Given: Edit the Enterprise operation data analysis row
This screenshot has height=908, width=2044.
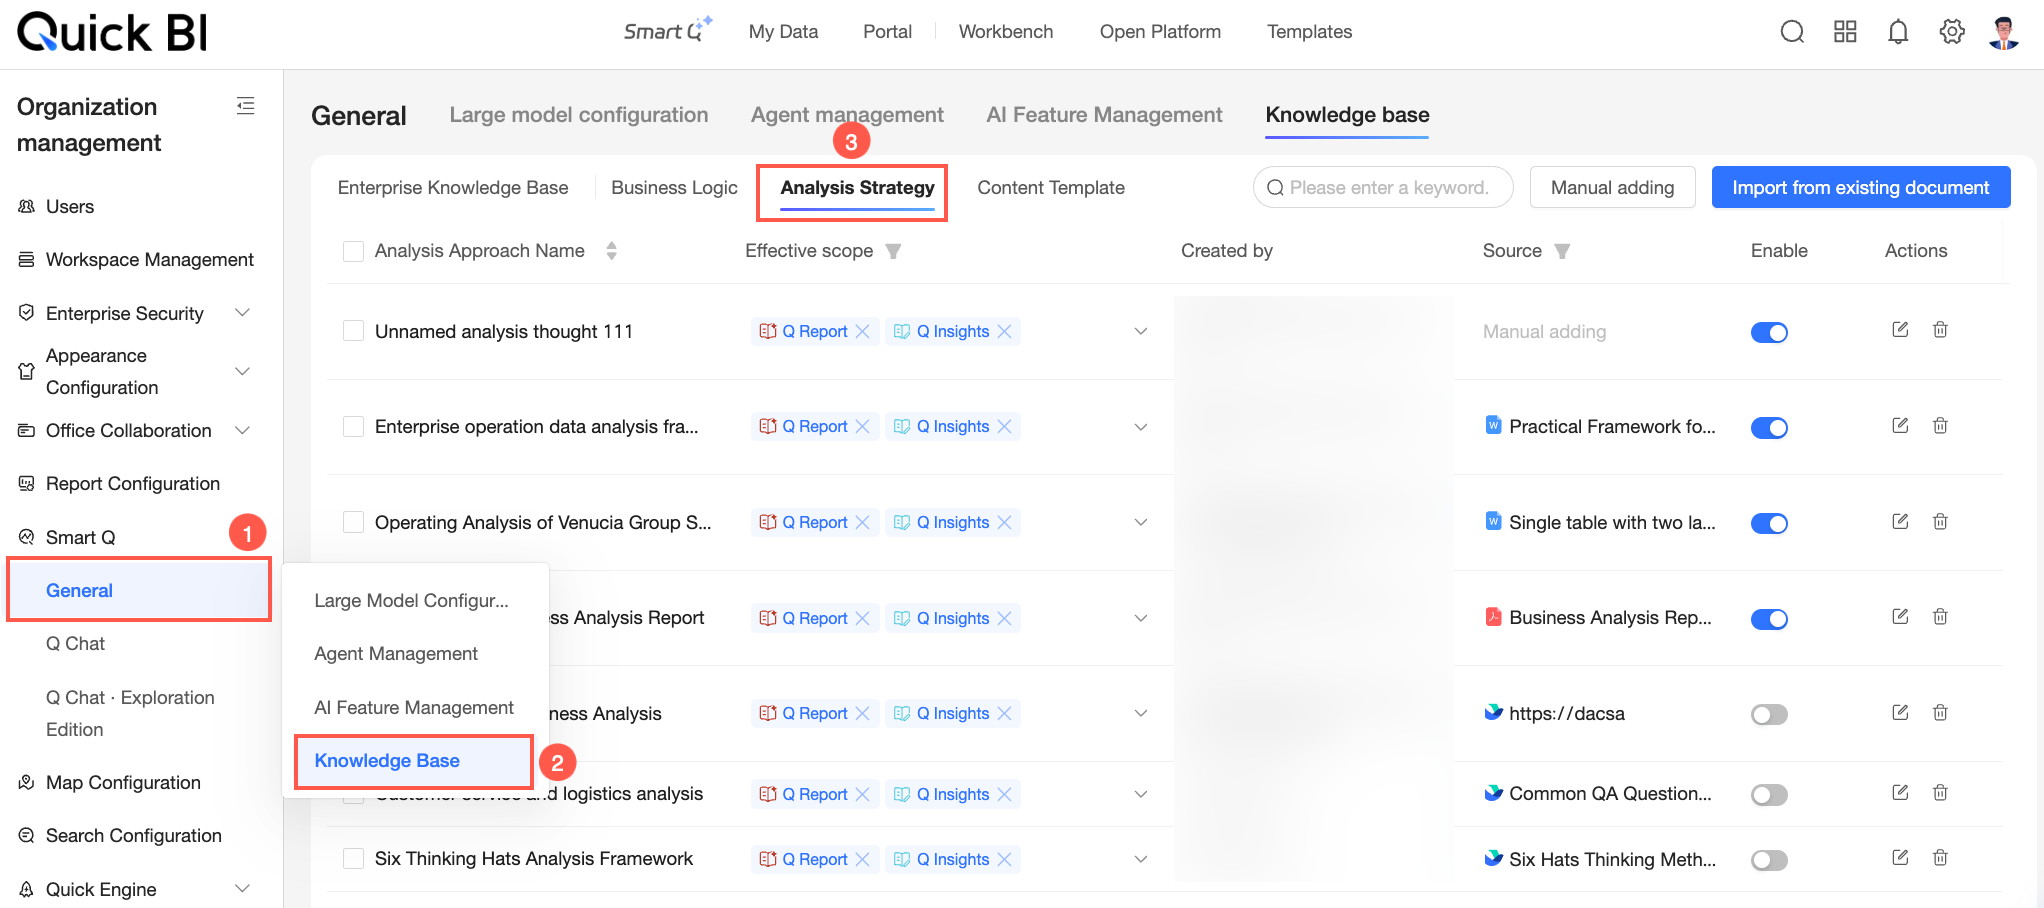Looking at the screenshot, I should [x=1900, y=426].
